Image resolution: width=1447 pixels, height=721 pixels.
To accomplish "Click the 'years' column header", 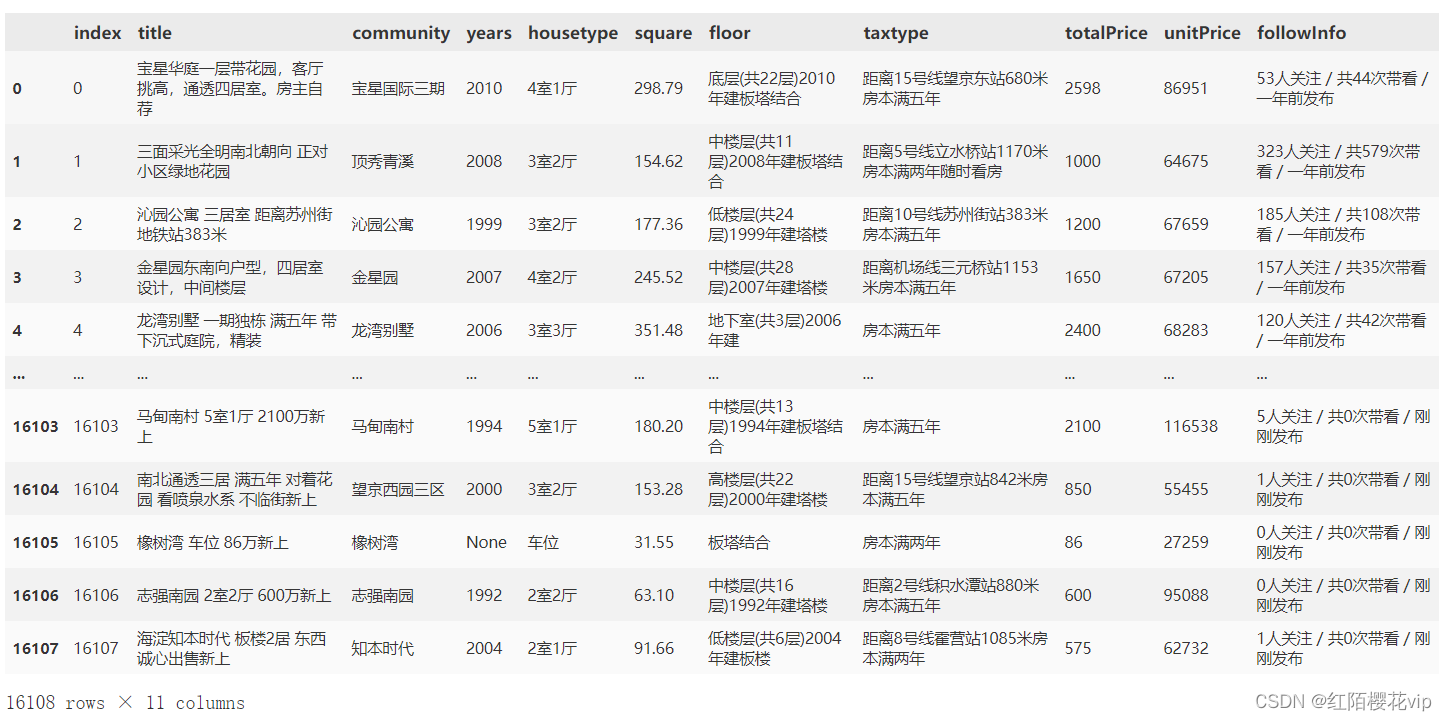I will coord(489,33).
